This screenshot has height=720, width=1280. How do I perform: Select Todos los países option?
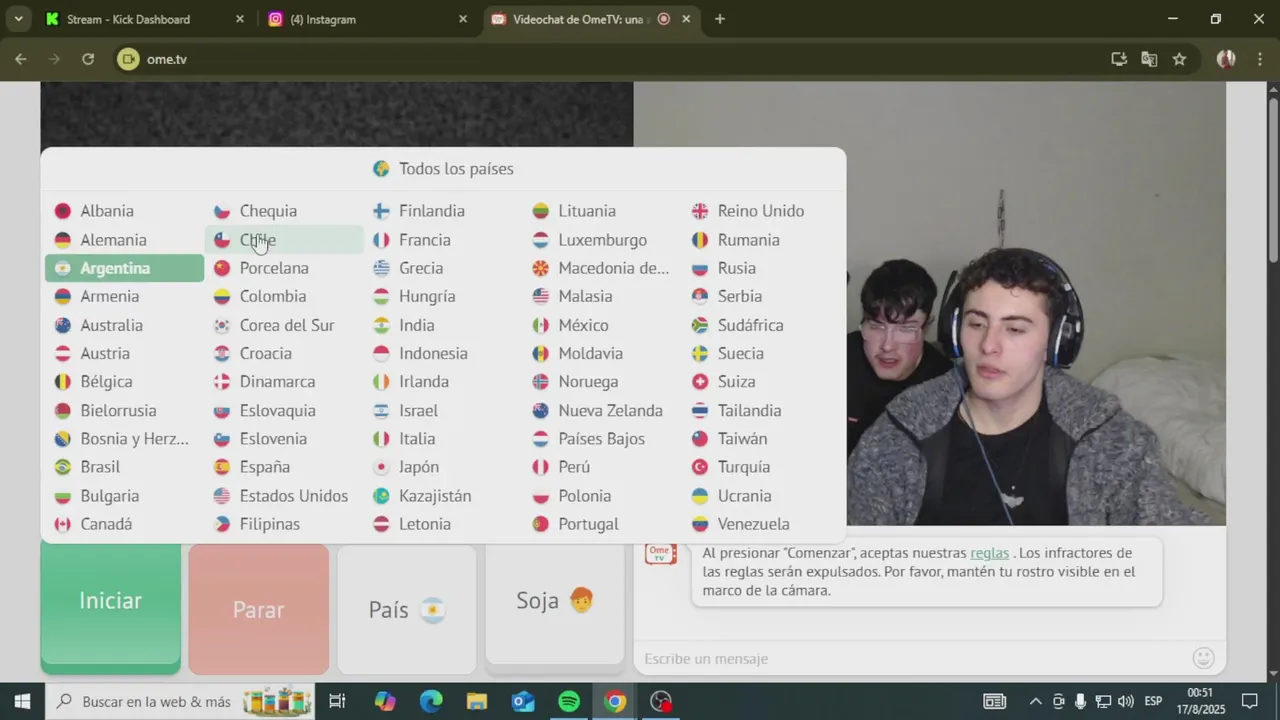[x=443, y=168]
